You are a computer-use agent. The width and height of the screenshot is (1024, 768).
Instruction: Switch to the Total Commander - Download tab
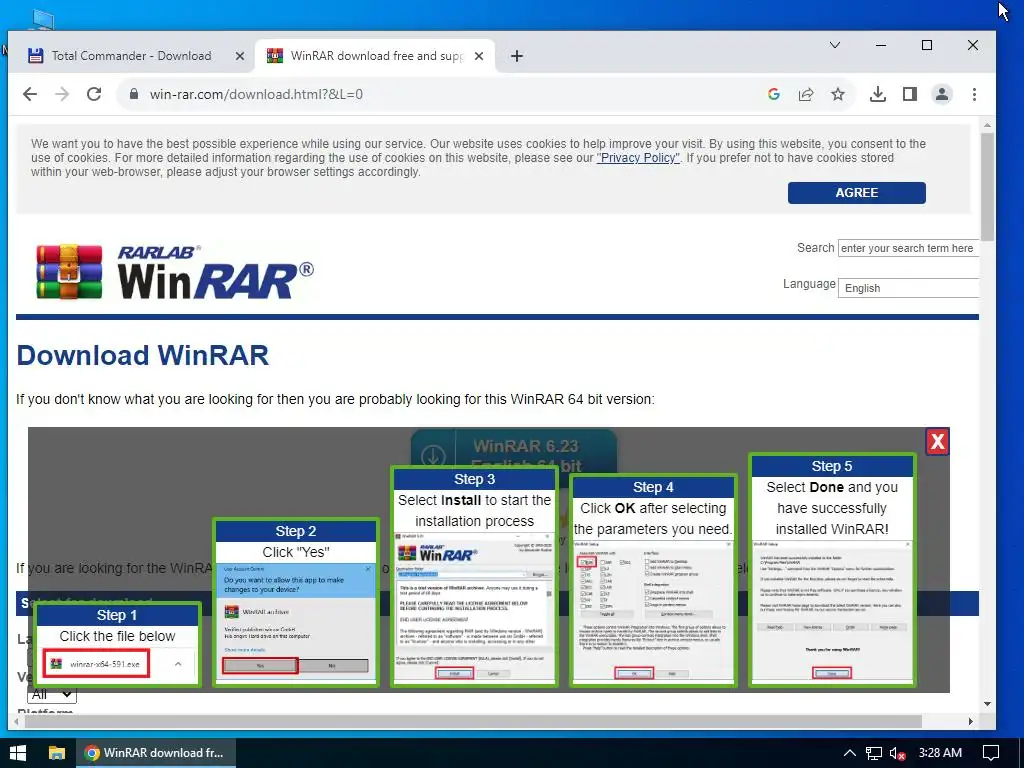(131, 56)
